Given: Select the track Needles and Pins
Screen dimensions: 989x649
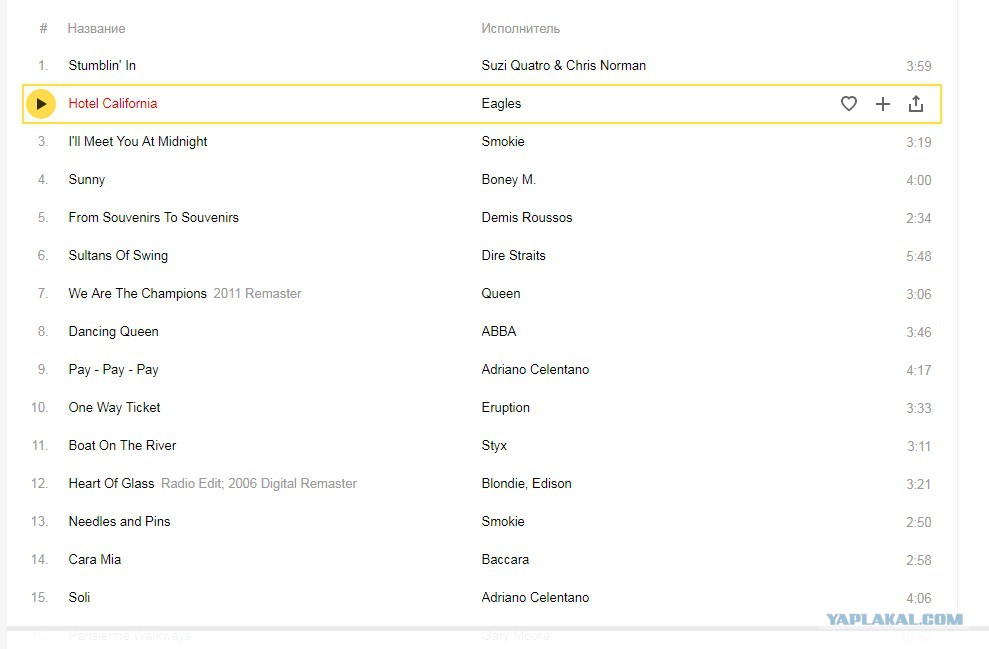Looking at the screenshot, I should [x=119, y=522].
